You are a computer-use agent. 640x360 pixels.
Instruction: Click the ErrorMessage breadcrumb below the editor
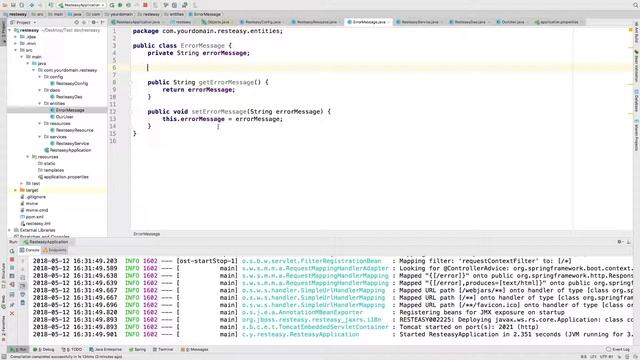point(147,234)
